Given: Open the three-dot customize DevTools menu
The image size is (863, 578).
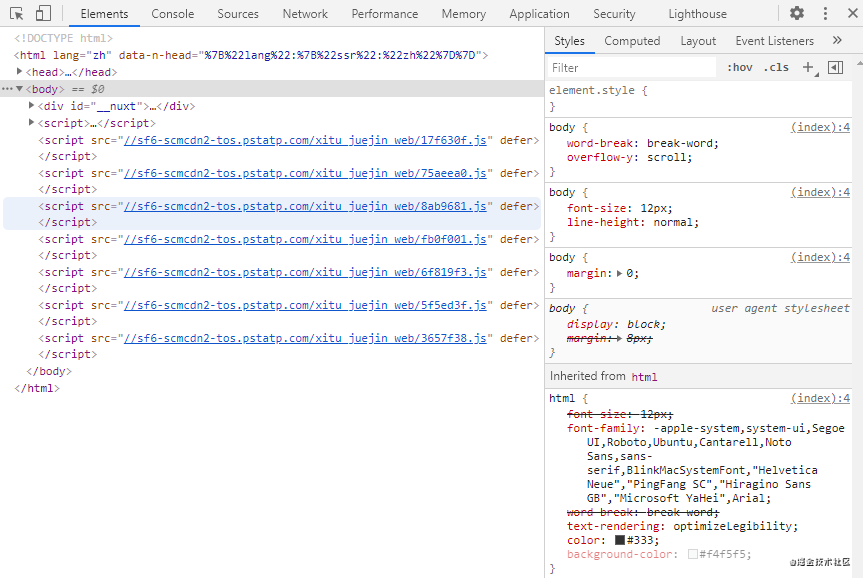Looking at the screenshot, I should click(824, 13).
